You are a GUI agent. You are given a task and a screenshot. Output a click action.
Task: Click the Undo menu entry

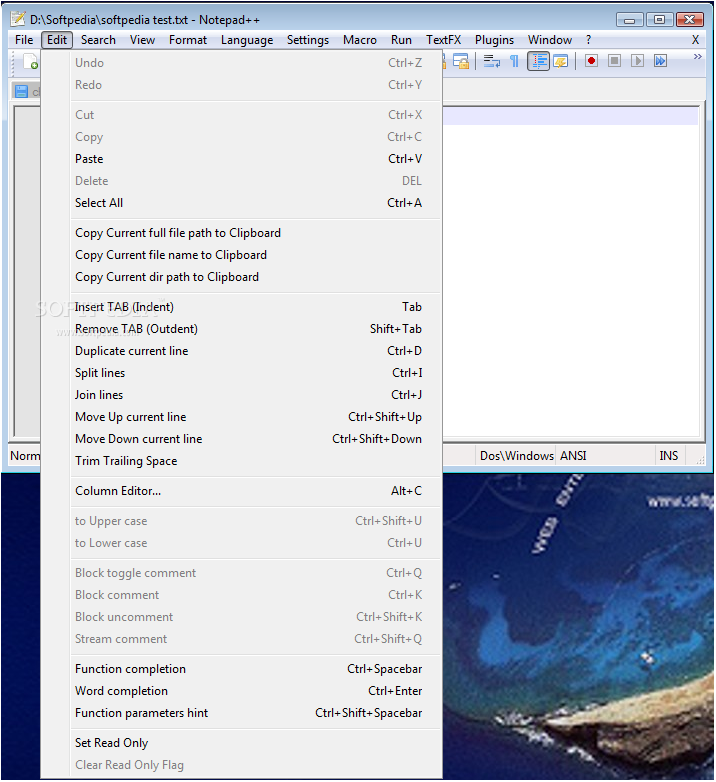[242, 63]
